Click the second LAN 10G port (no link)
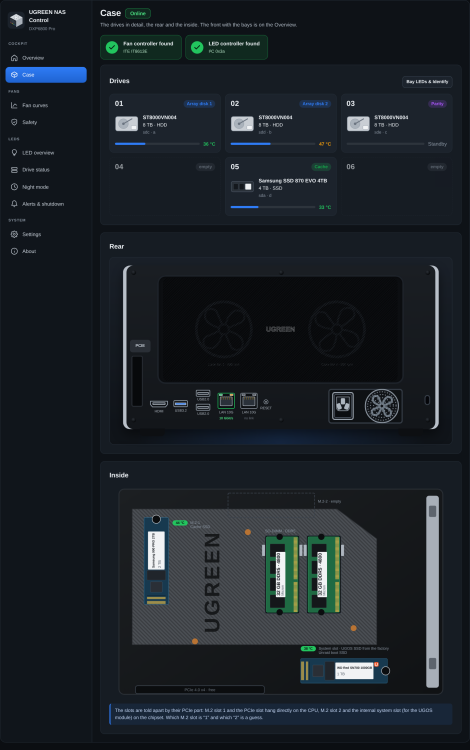Screen dimensions: 470x750 click(x=249, y=400)
